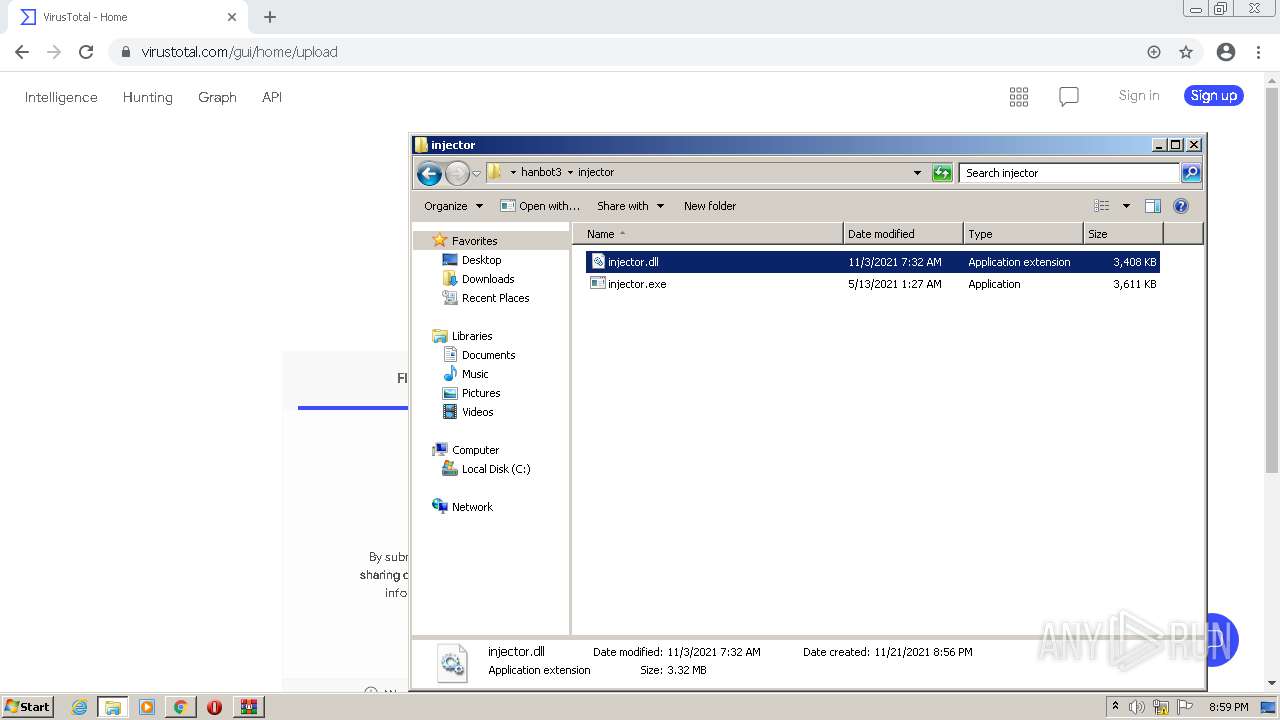Click Sign up button
Image resolution: width=1280 pixels, height=720 pixels.
click(1214, 95)
